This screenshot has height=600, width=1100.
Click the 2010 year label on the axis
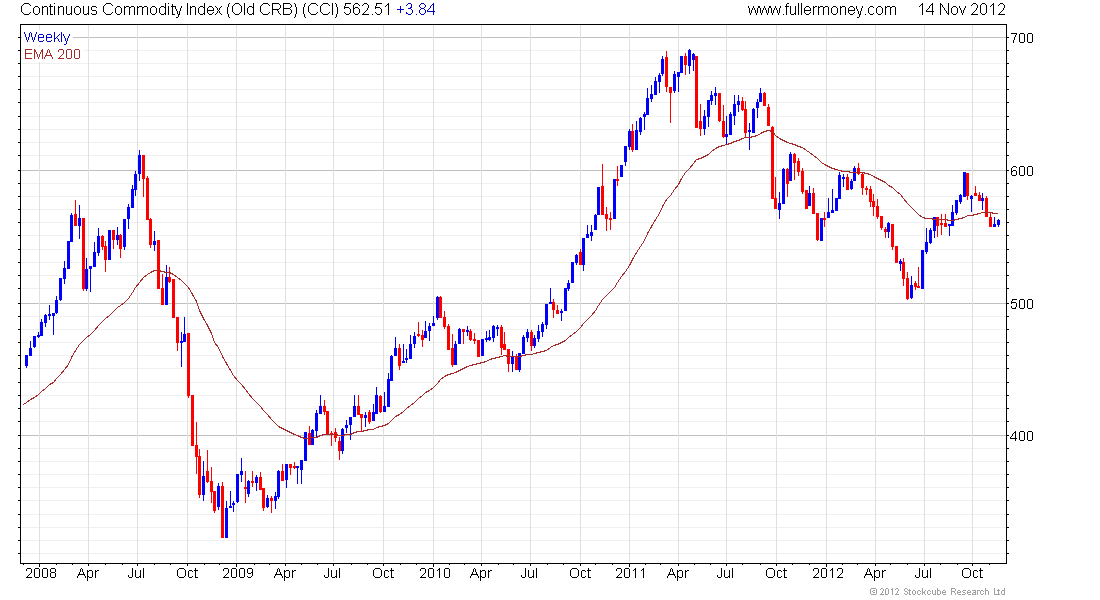point(435,573)
